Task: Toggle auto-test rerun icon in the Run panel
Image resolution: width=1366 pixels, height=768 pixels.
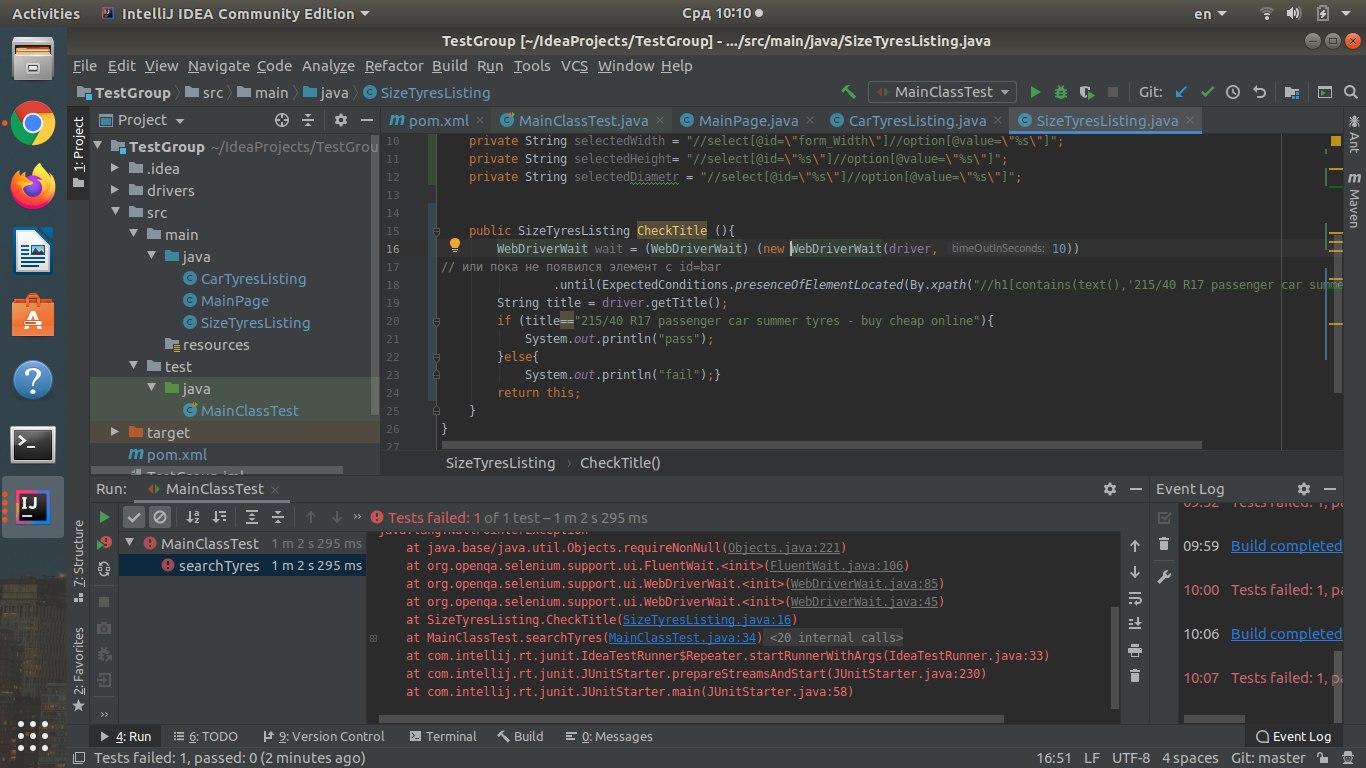Action: tap(104, 569)
